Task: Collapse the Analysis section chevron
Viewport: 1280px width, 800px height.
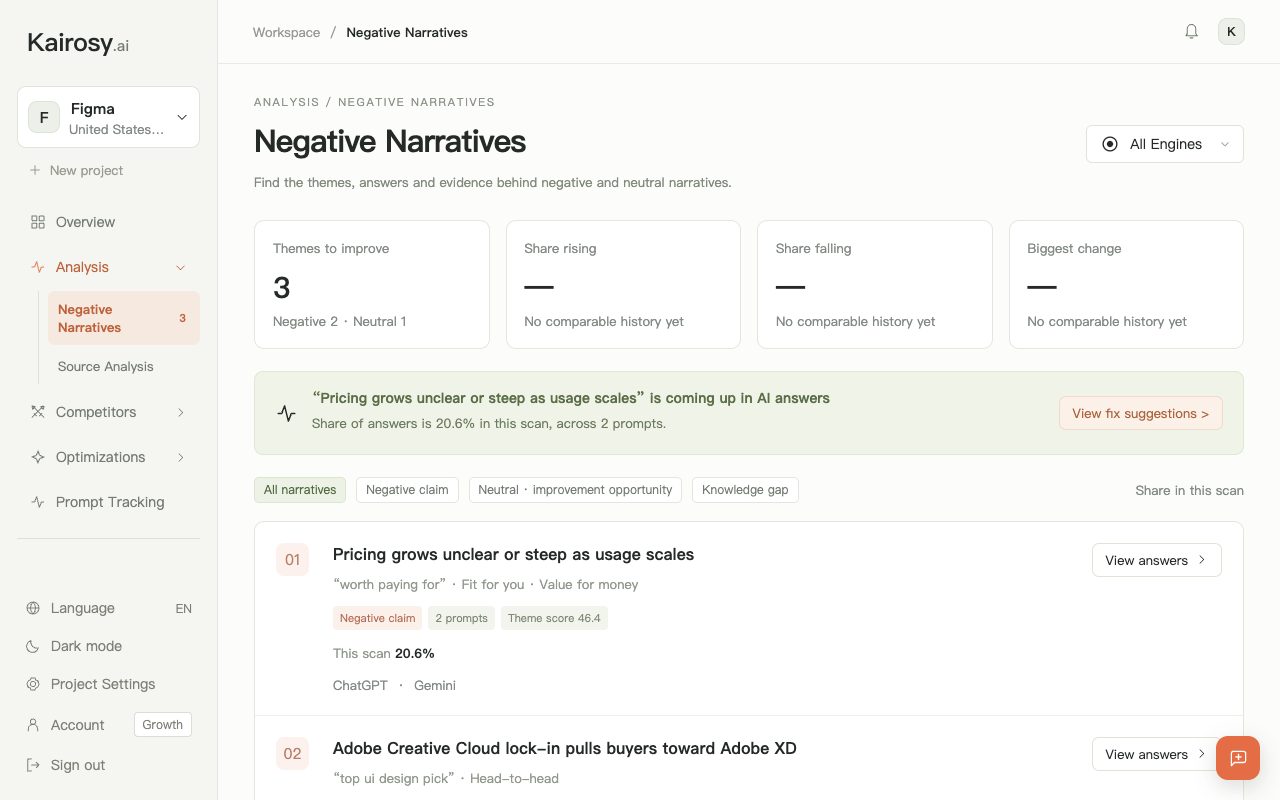Action: (x=181, y=267)
